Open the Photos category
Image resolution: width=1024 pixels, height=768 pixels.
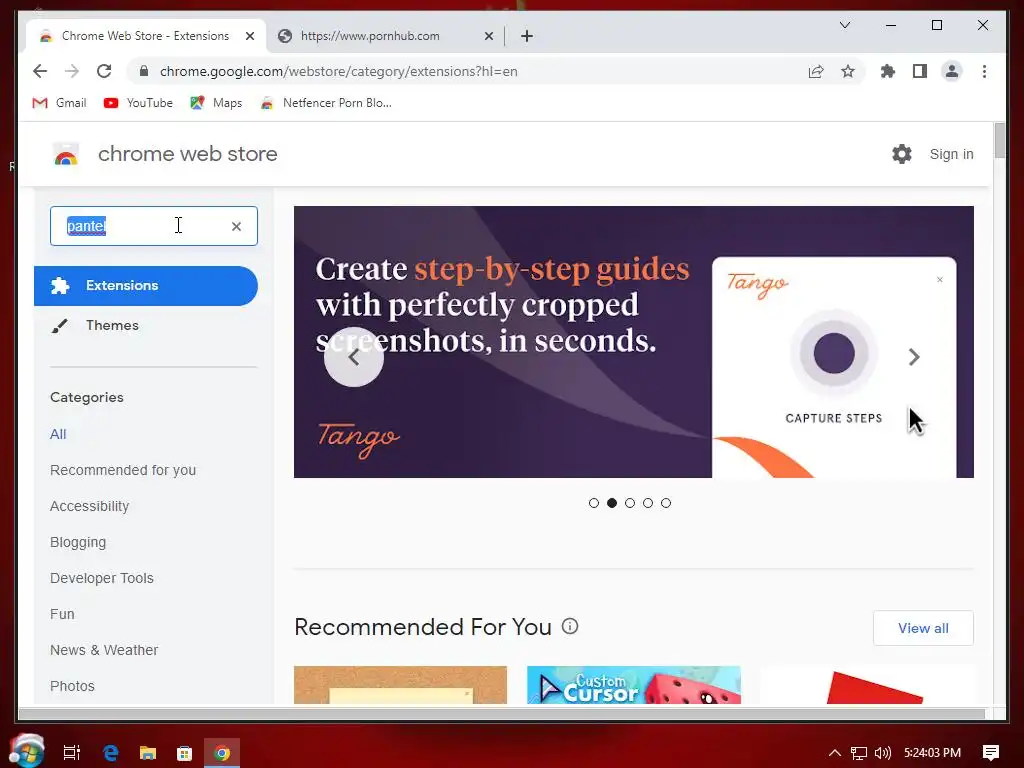pyautogui.click(x=72, y=686)
